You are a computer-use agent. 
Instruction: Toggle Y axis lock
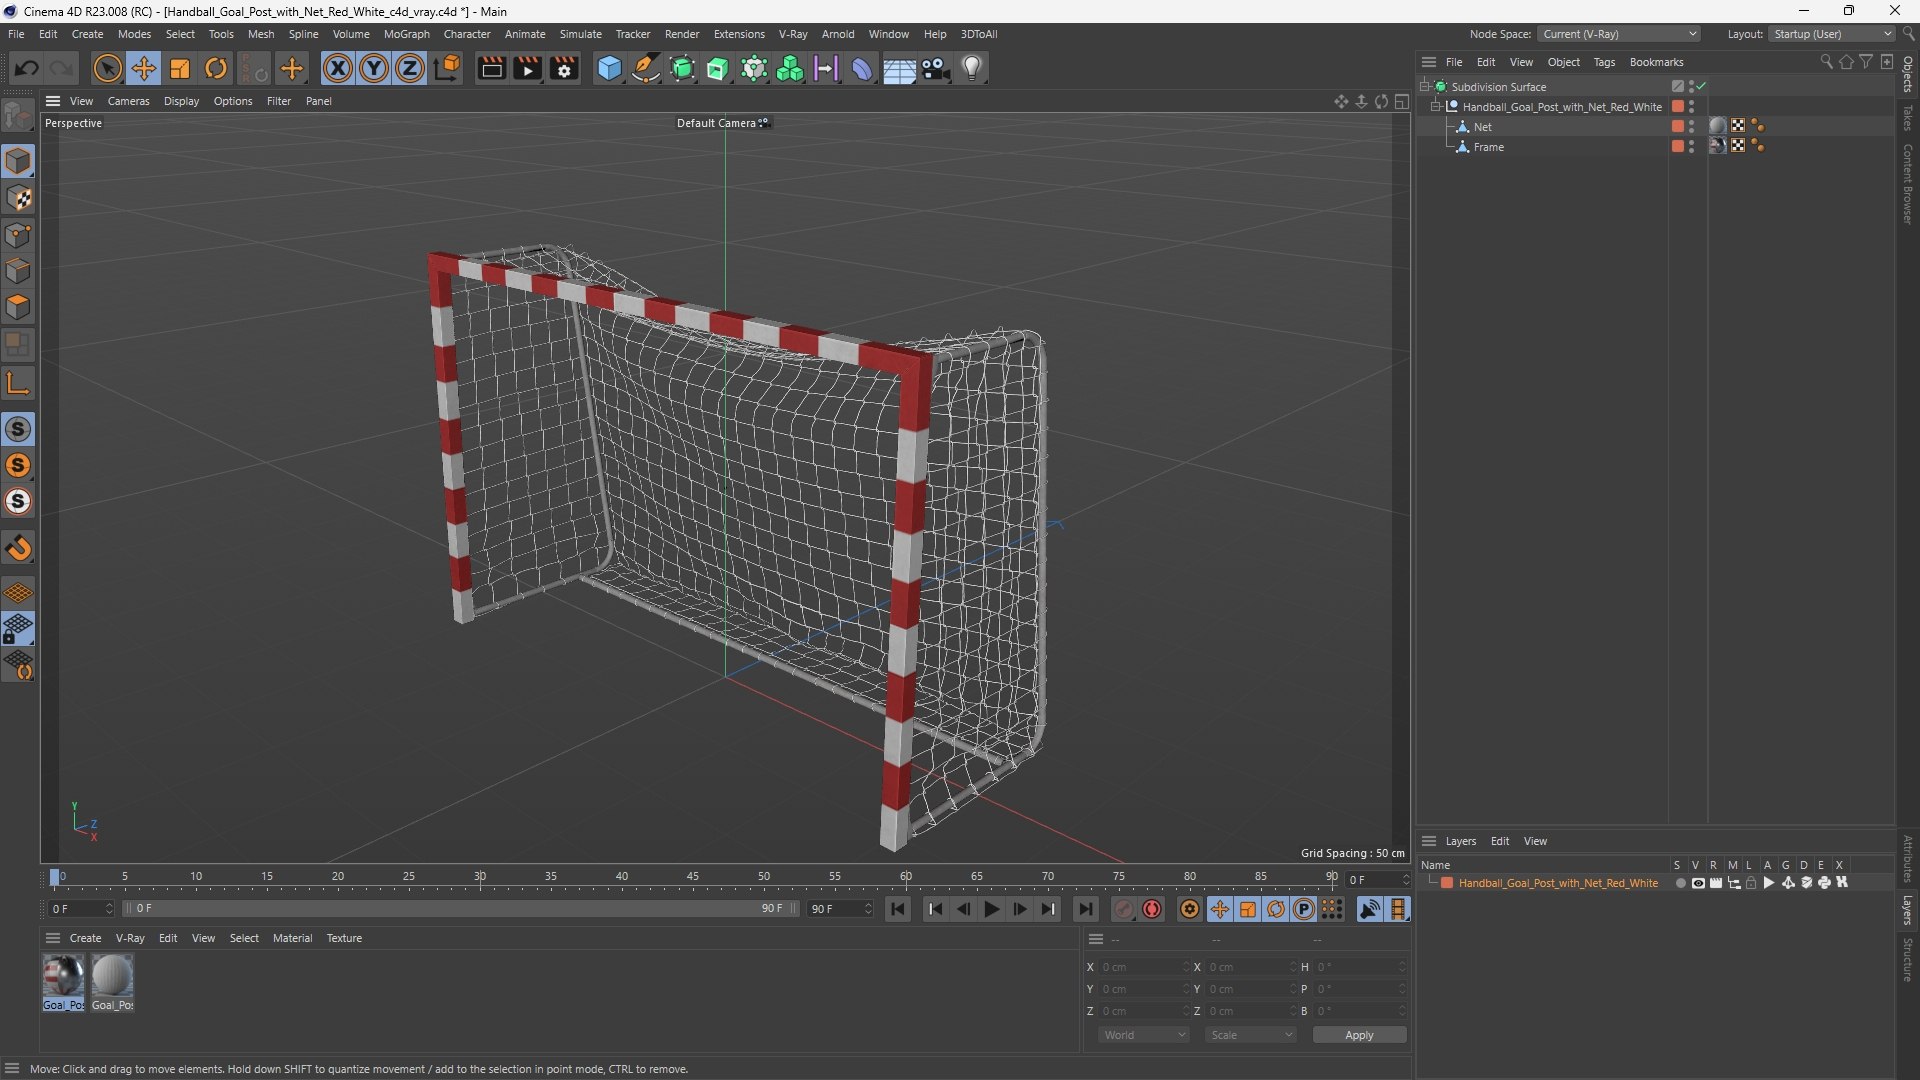tap(374, 68)
